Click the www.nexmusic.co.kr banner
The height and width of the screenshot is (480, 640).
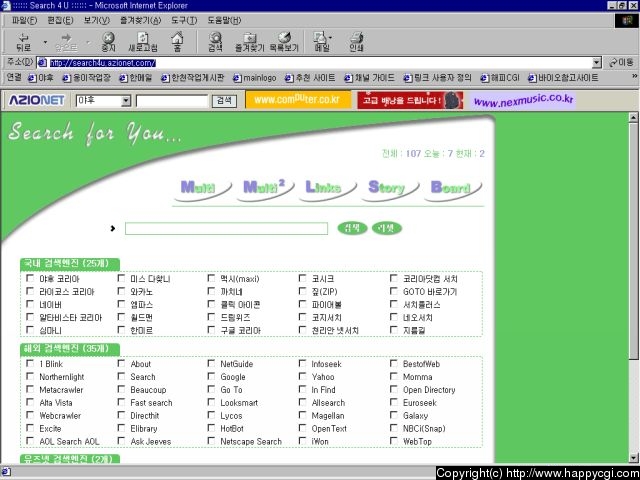click(x=523, y=100)
